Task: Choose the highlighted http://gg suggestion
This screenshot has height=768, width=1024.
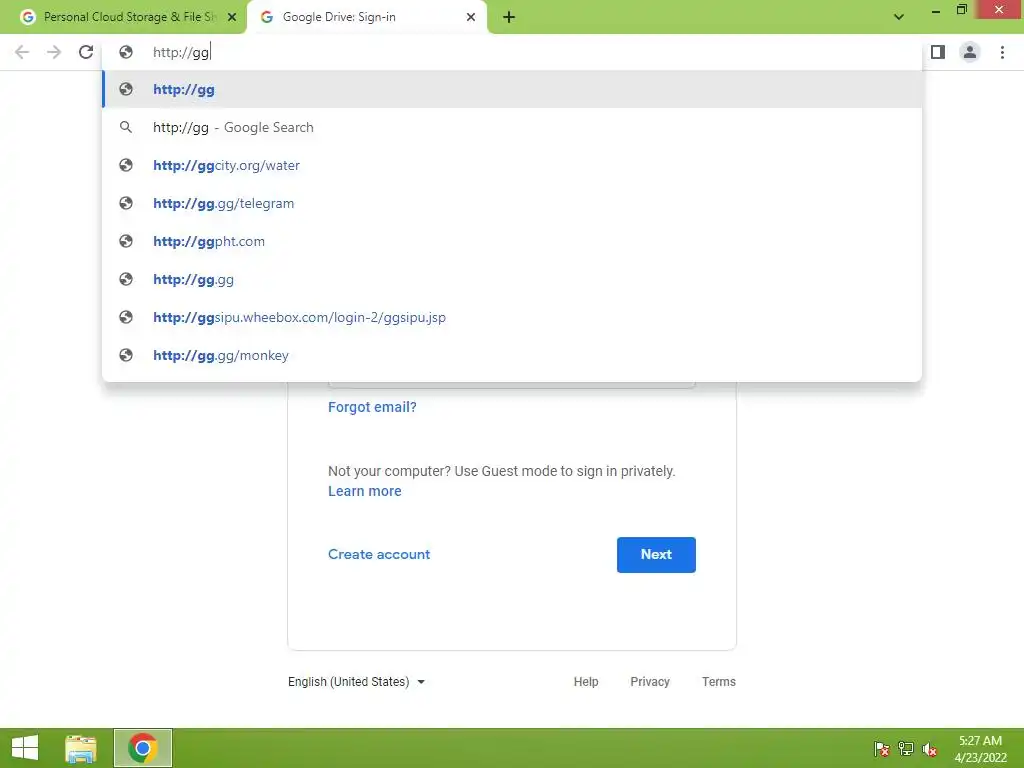Action: pyautogui.click(x=512, y=89)
